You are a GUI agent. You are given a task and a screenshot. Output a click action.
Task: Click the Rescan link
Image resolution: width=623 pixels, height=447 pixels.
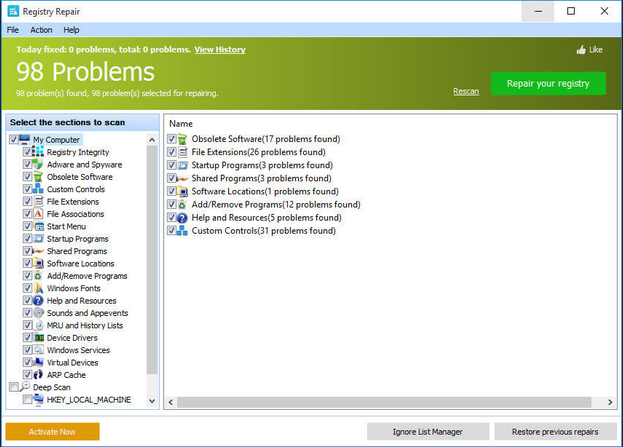466,91
